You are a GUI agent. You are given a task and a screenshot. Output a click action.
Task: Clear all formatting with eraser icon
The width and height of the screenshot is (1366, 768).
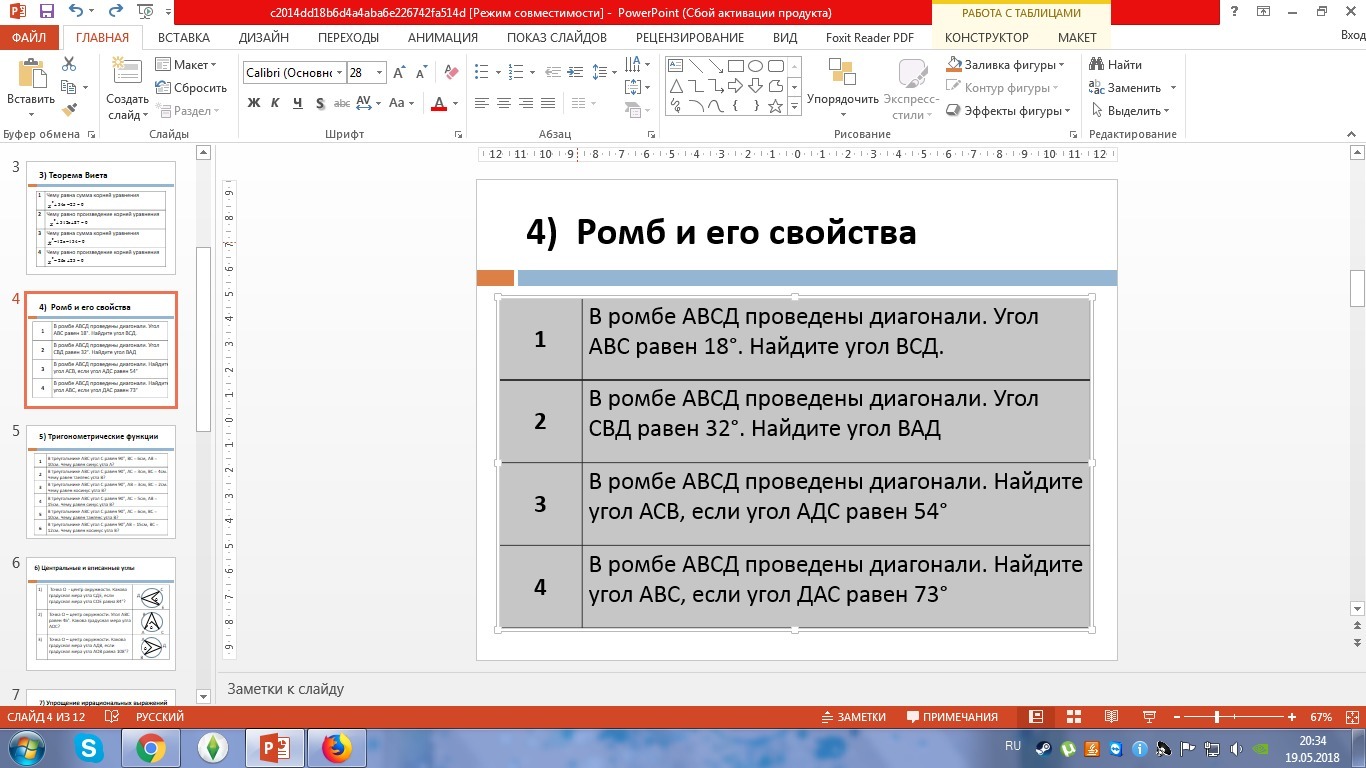pyautogui.click(x=450, y=73)
